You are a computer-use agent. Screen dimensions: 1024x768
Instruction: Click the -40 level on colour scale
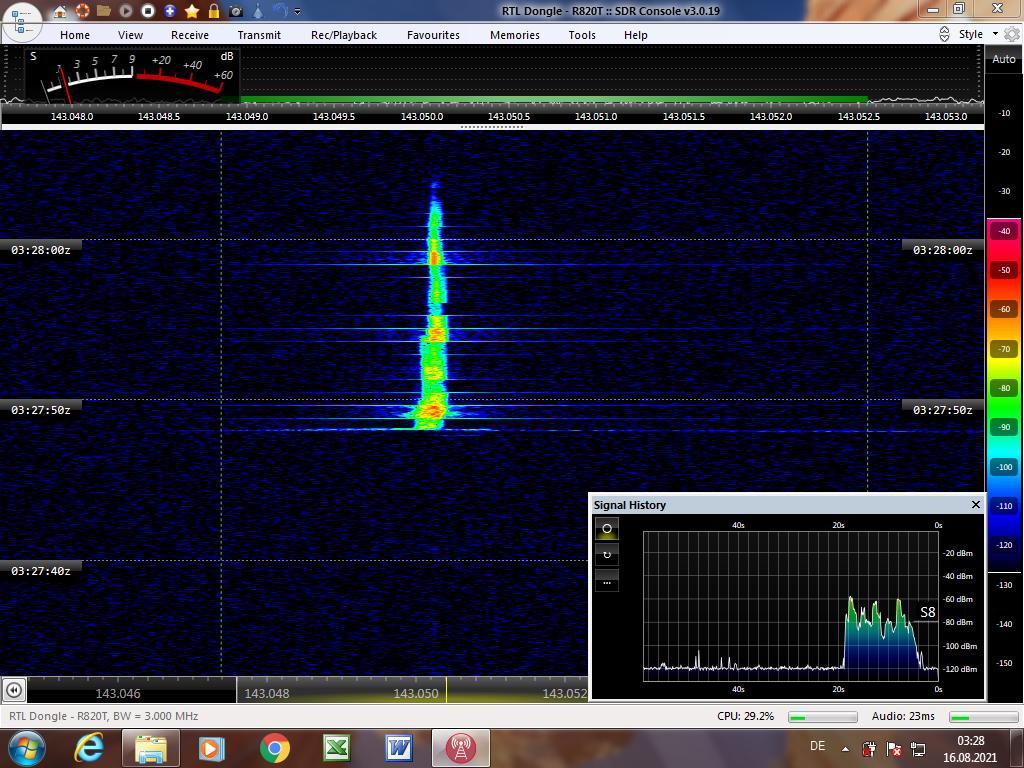pyautogui.click(x=1004, y=231)
